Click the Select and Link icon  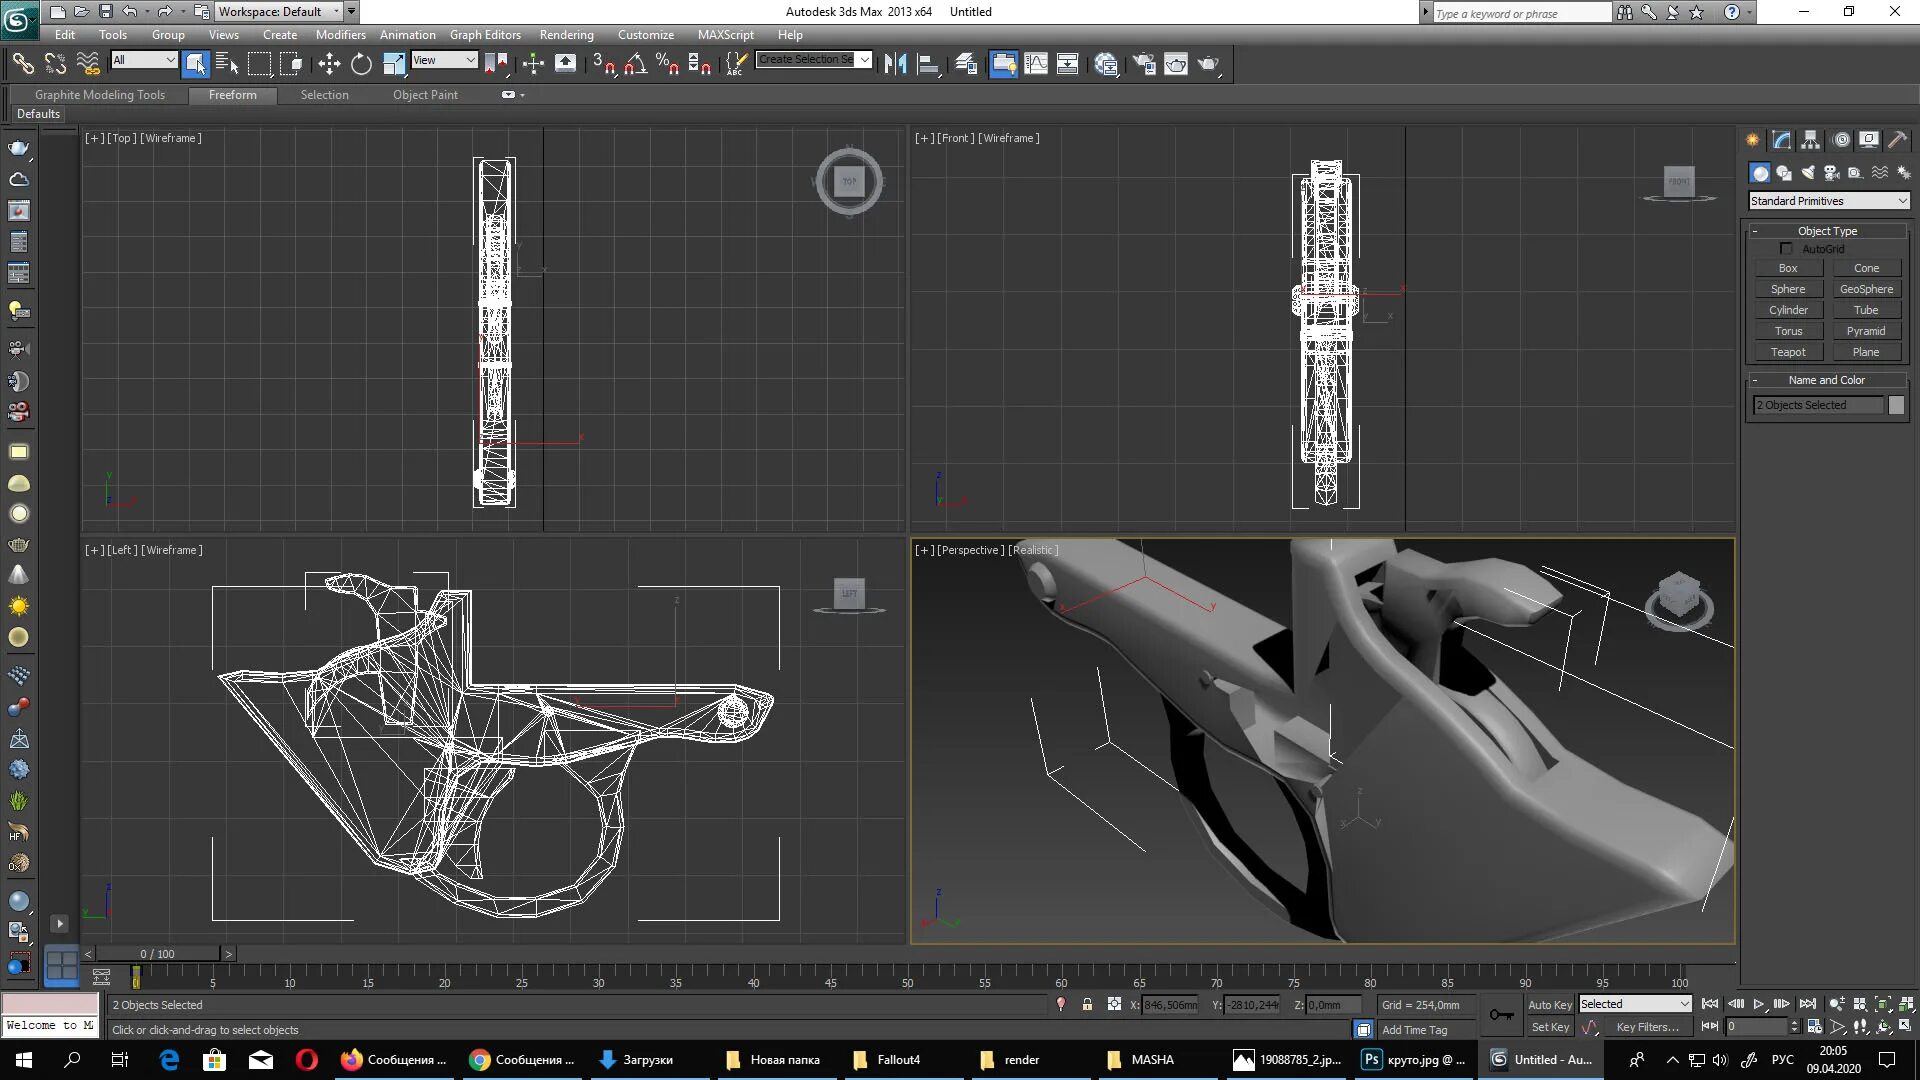[x=22, y=64]
